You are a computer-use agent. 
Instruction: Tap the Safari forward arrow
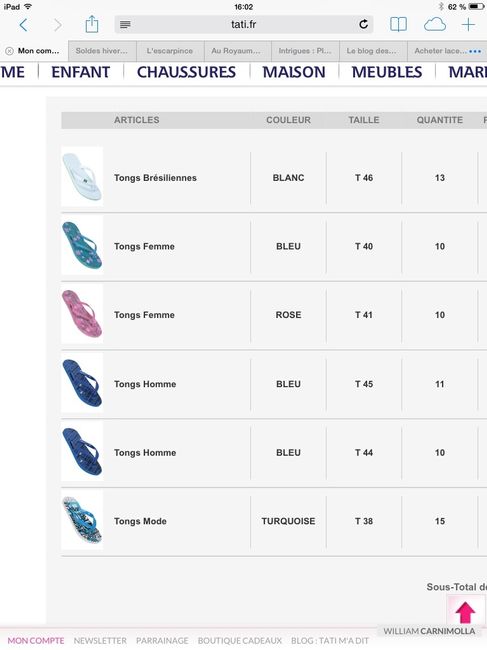coord(58,25)
